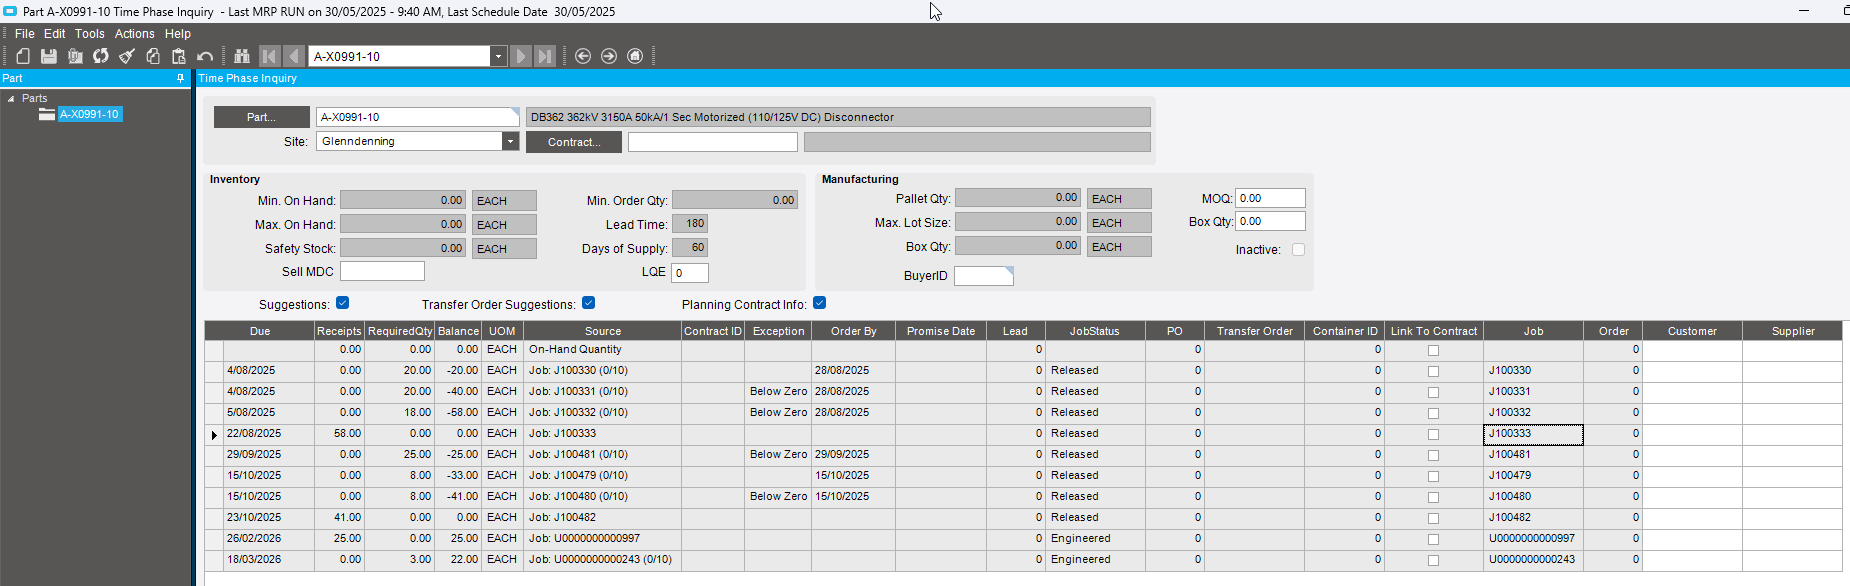Pin the Part tree panel

181,78
